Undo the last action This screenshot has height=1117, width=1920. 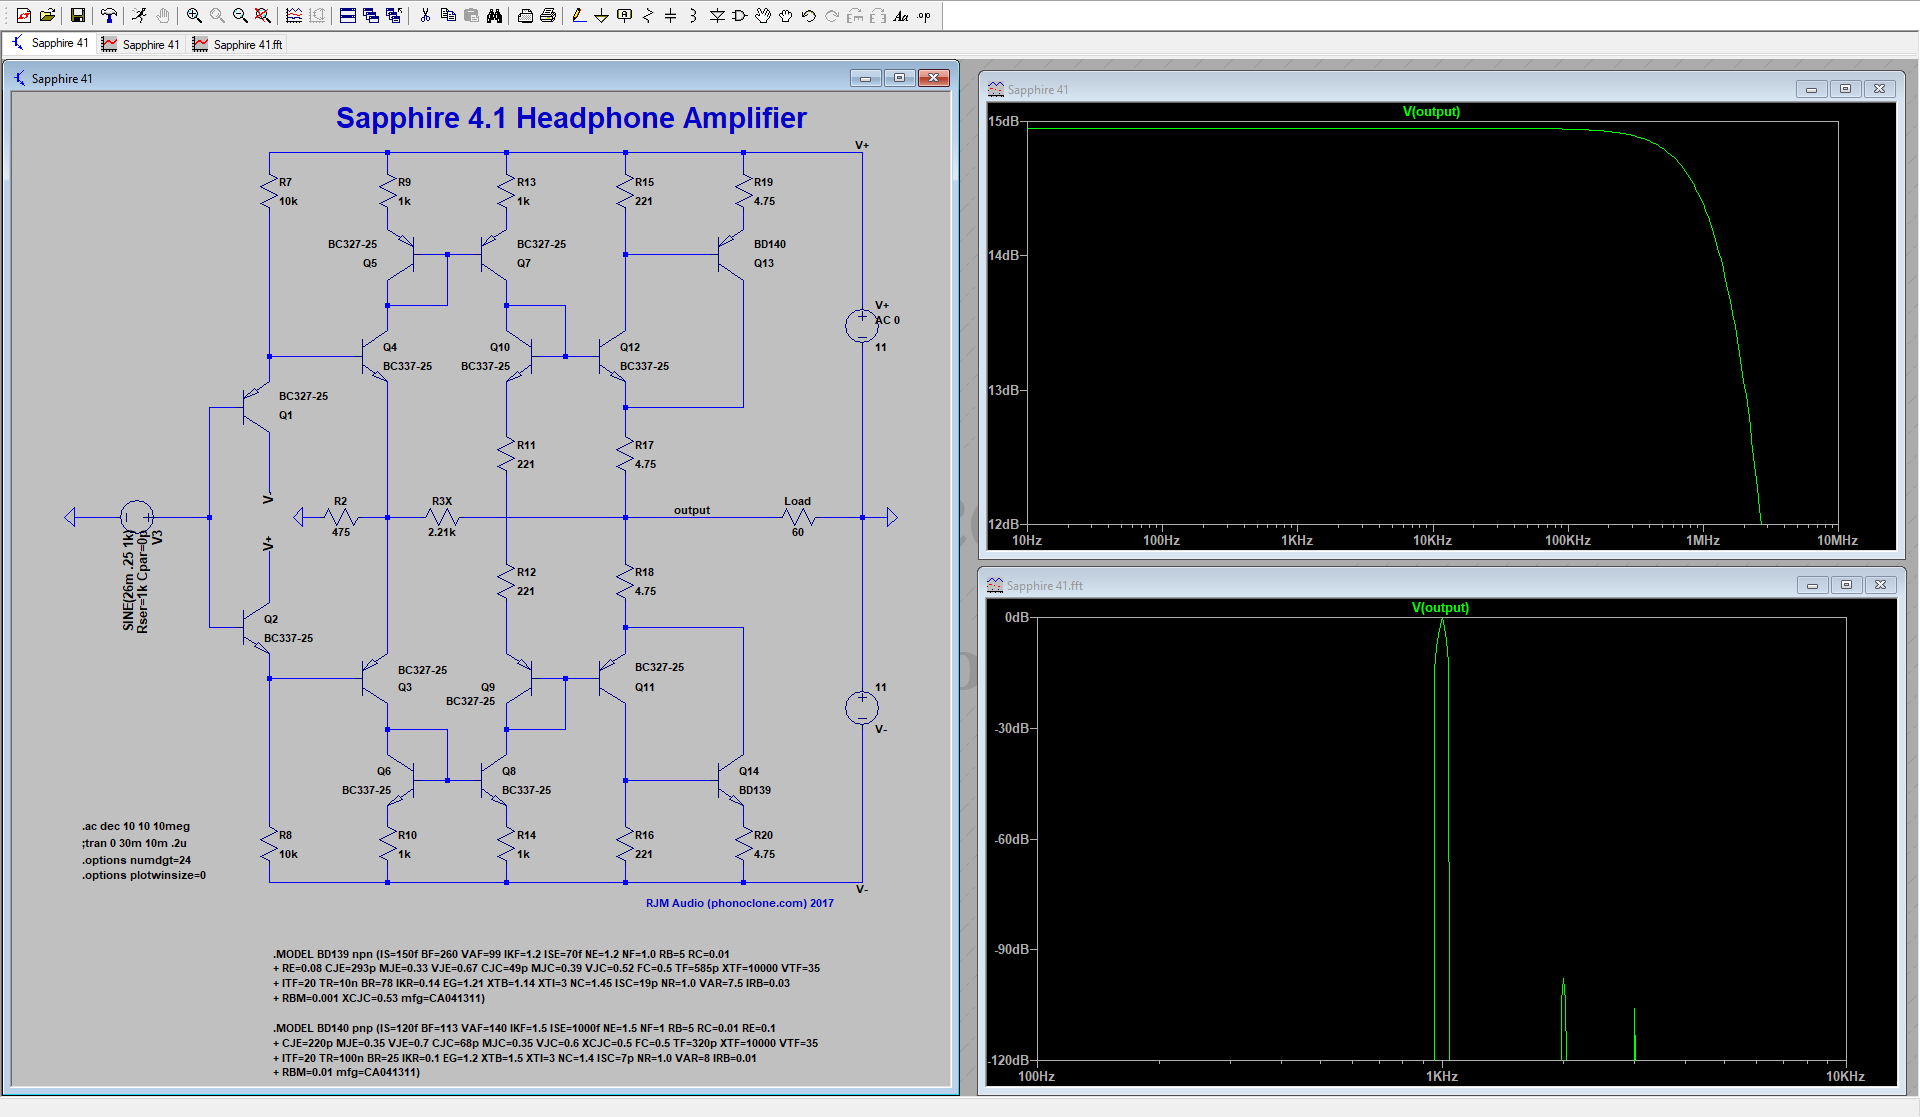809,15
